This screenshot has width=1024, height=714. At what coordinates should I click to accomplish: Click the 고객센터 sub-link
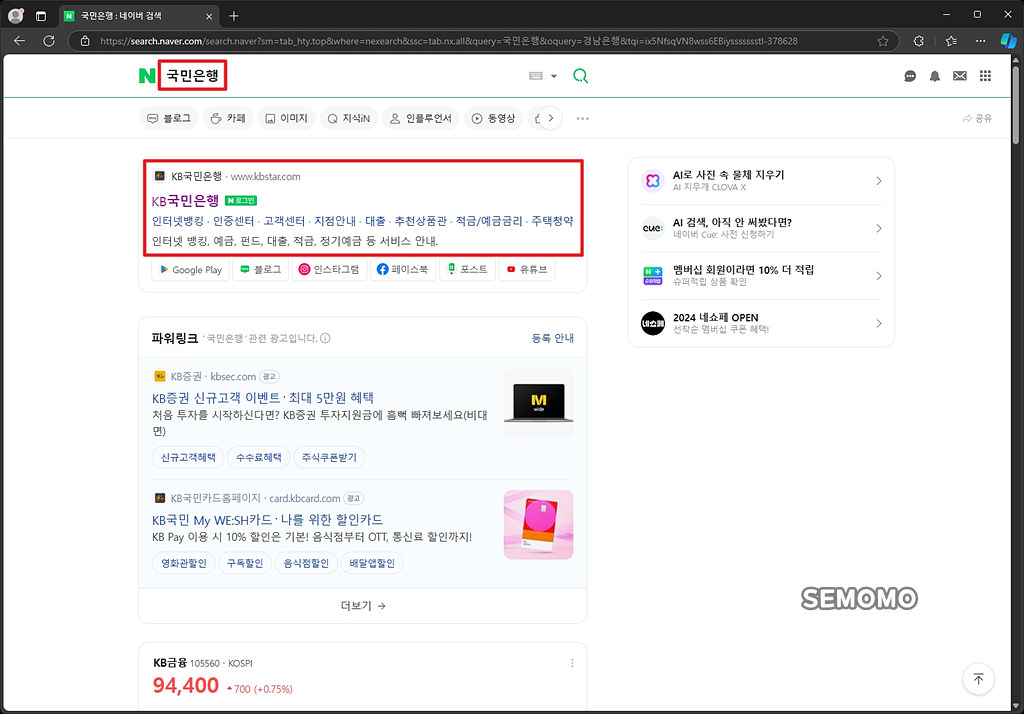pyautogui.click(x=284, y=221)
